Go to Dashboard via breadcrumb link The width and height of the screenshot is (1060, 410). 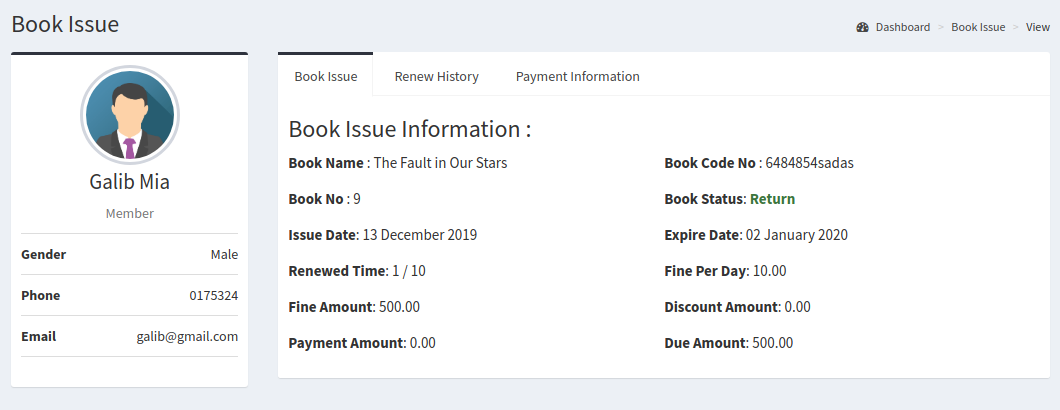tap(902, 27)
